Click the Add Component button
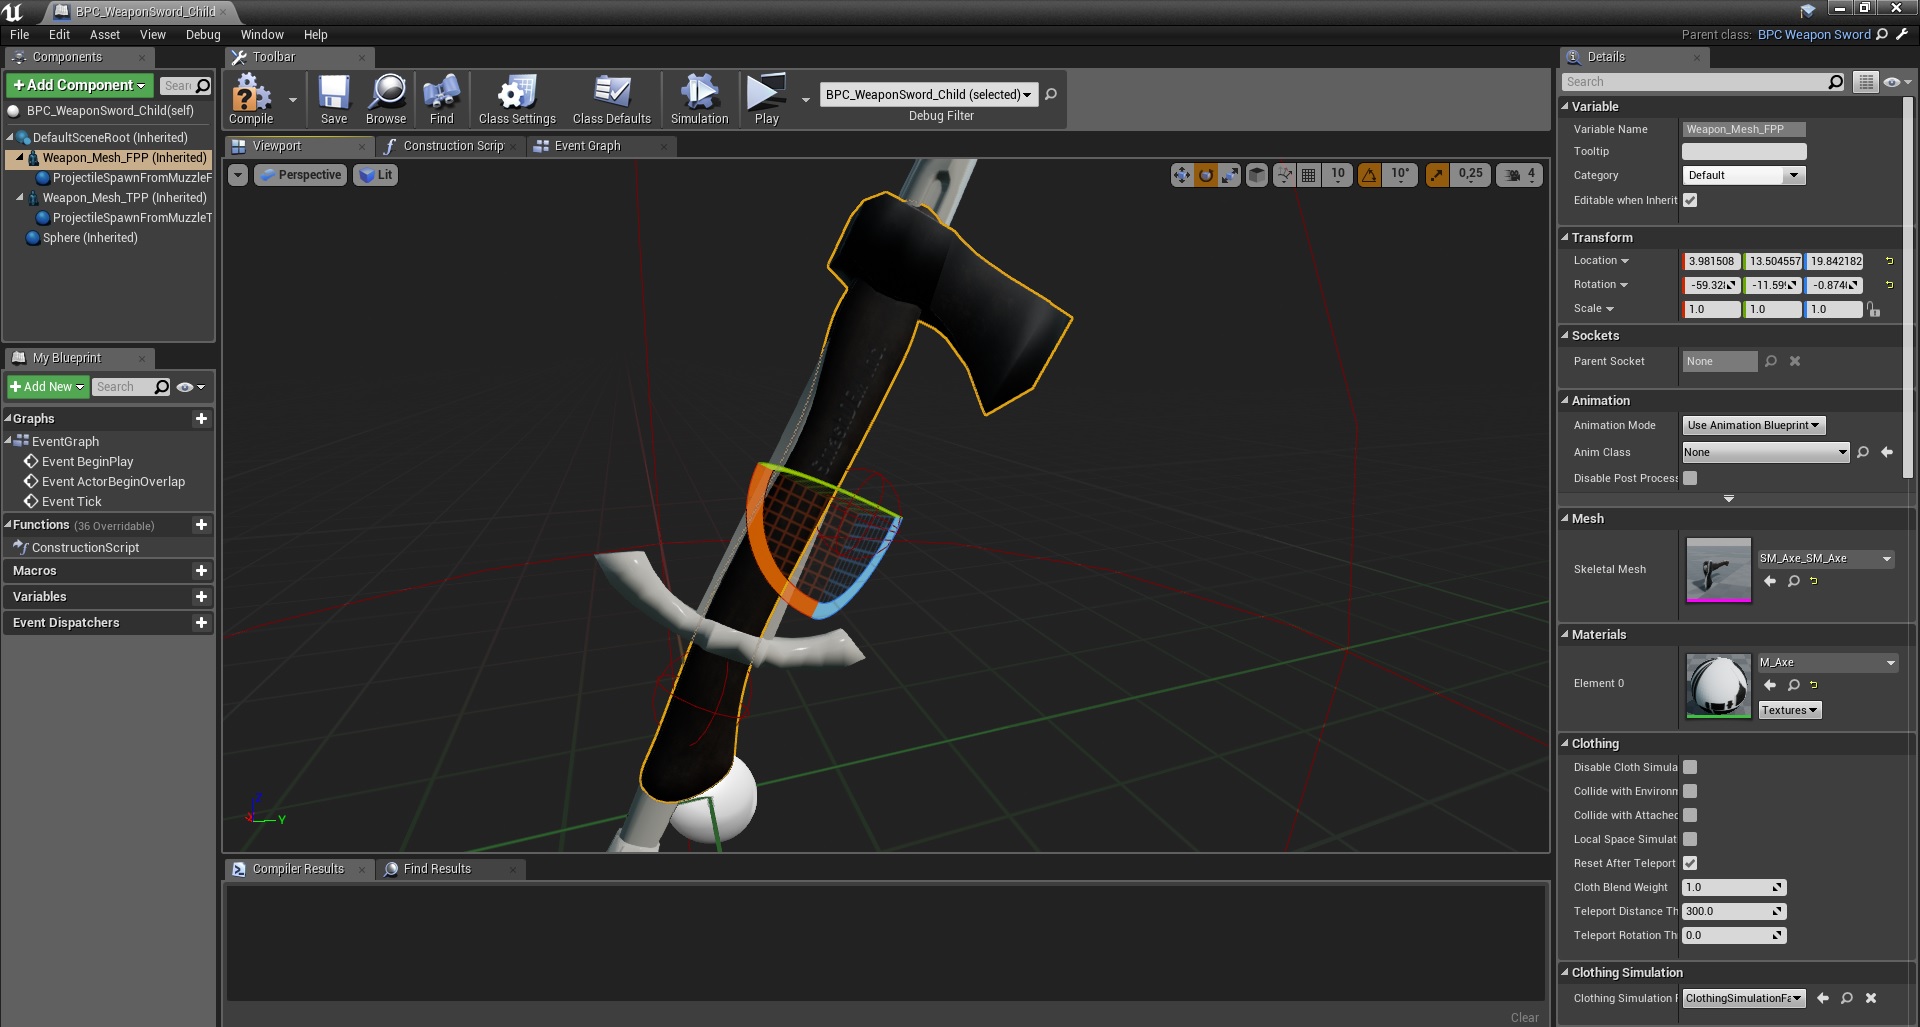 [80, 85]
